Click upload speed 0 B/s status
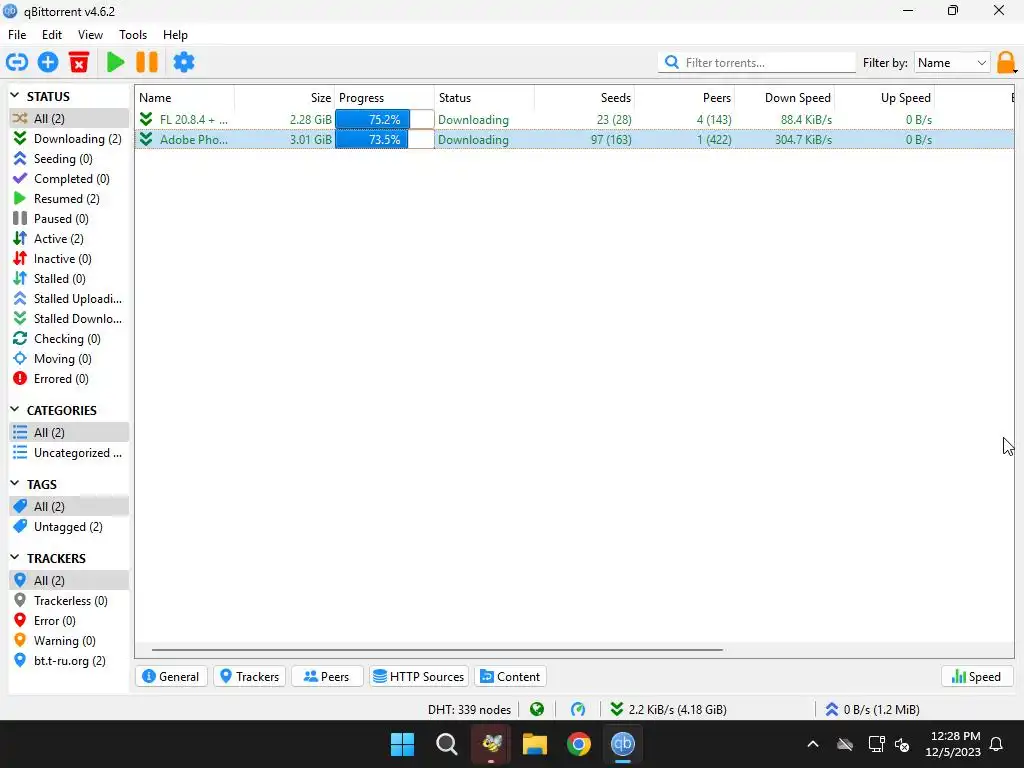This screenshot has height=768, width=1024. 872,709
